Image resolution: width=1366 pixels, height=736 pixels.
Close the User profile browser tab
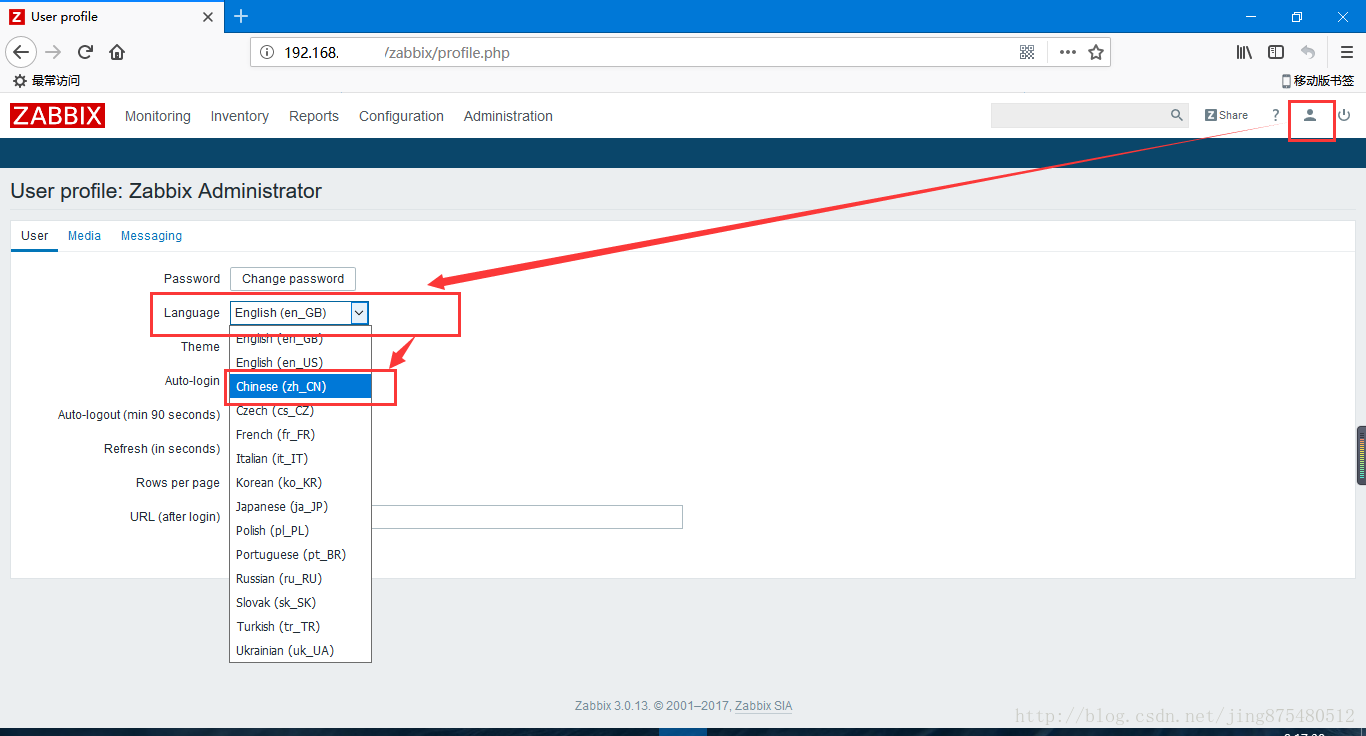pyautogui.click(x=208, y=17)
